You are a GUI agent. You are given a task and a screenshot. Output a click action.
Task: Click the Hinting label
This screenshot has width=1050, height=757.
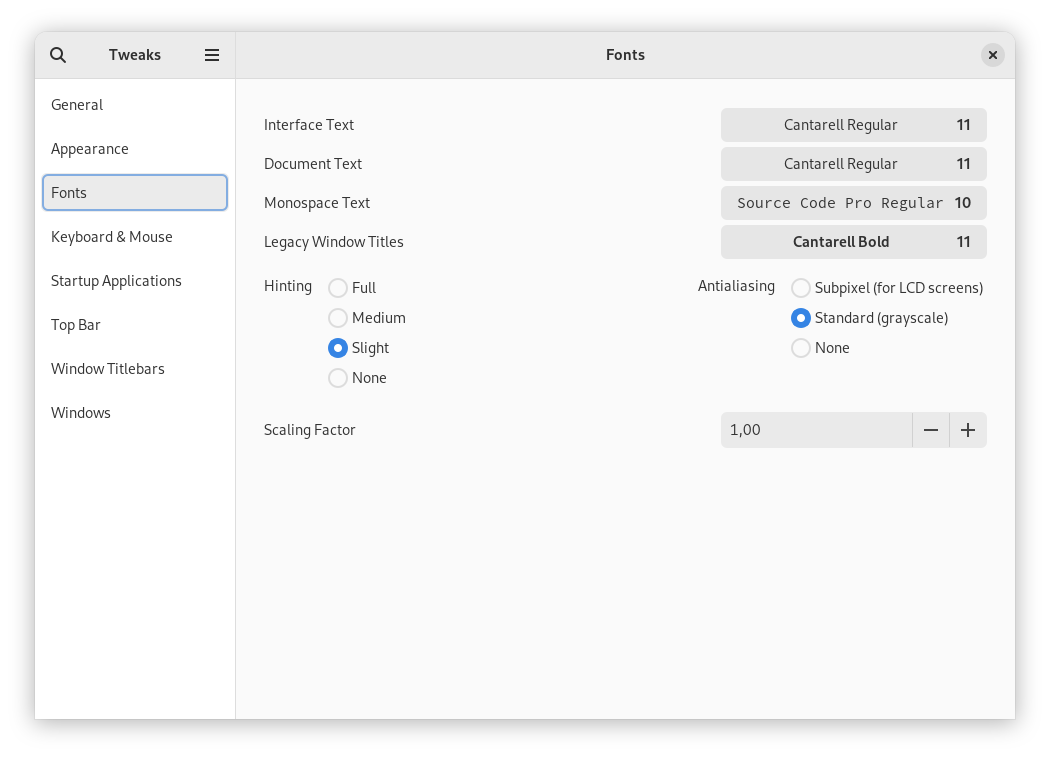(288, 287)
